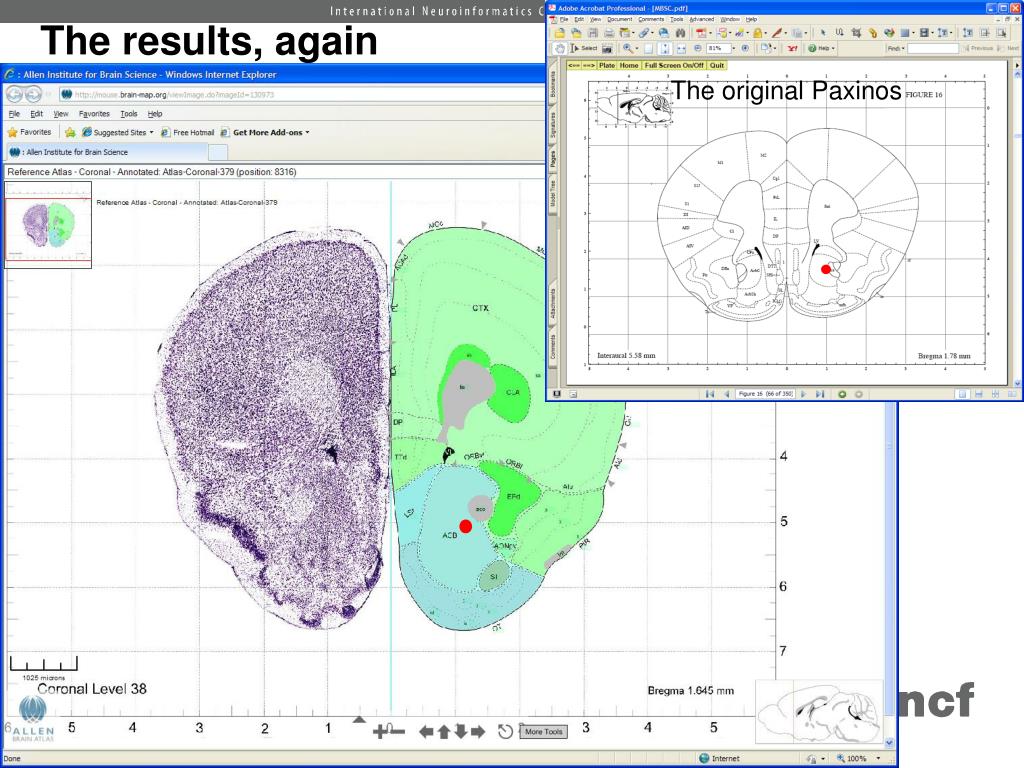Toggle Single Page layout in Acrobat status bar
Viewport: 1024px width, 768px height.
click(x=962, y=394)
